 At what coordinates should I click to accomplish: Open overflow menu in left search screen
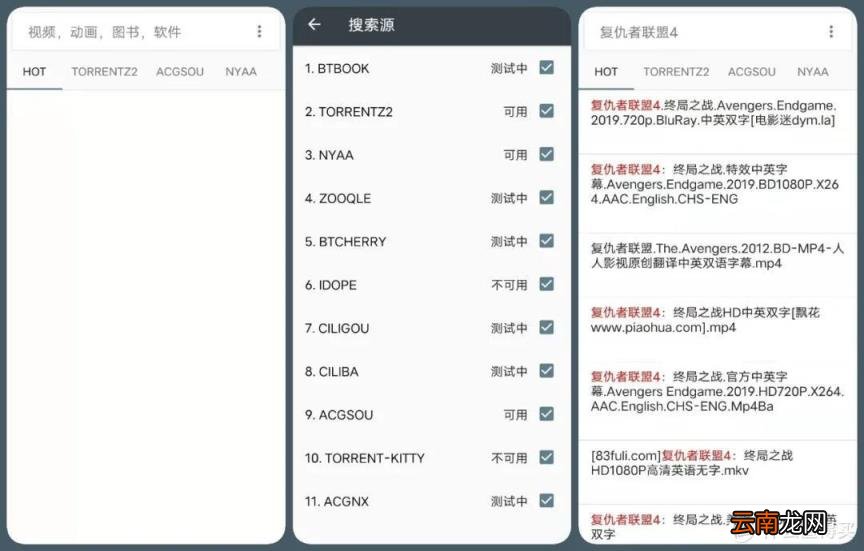(259, 31)
